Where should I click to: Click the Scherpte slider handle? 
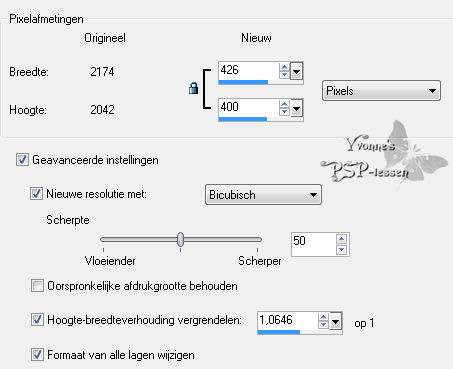click(180, 239)
